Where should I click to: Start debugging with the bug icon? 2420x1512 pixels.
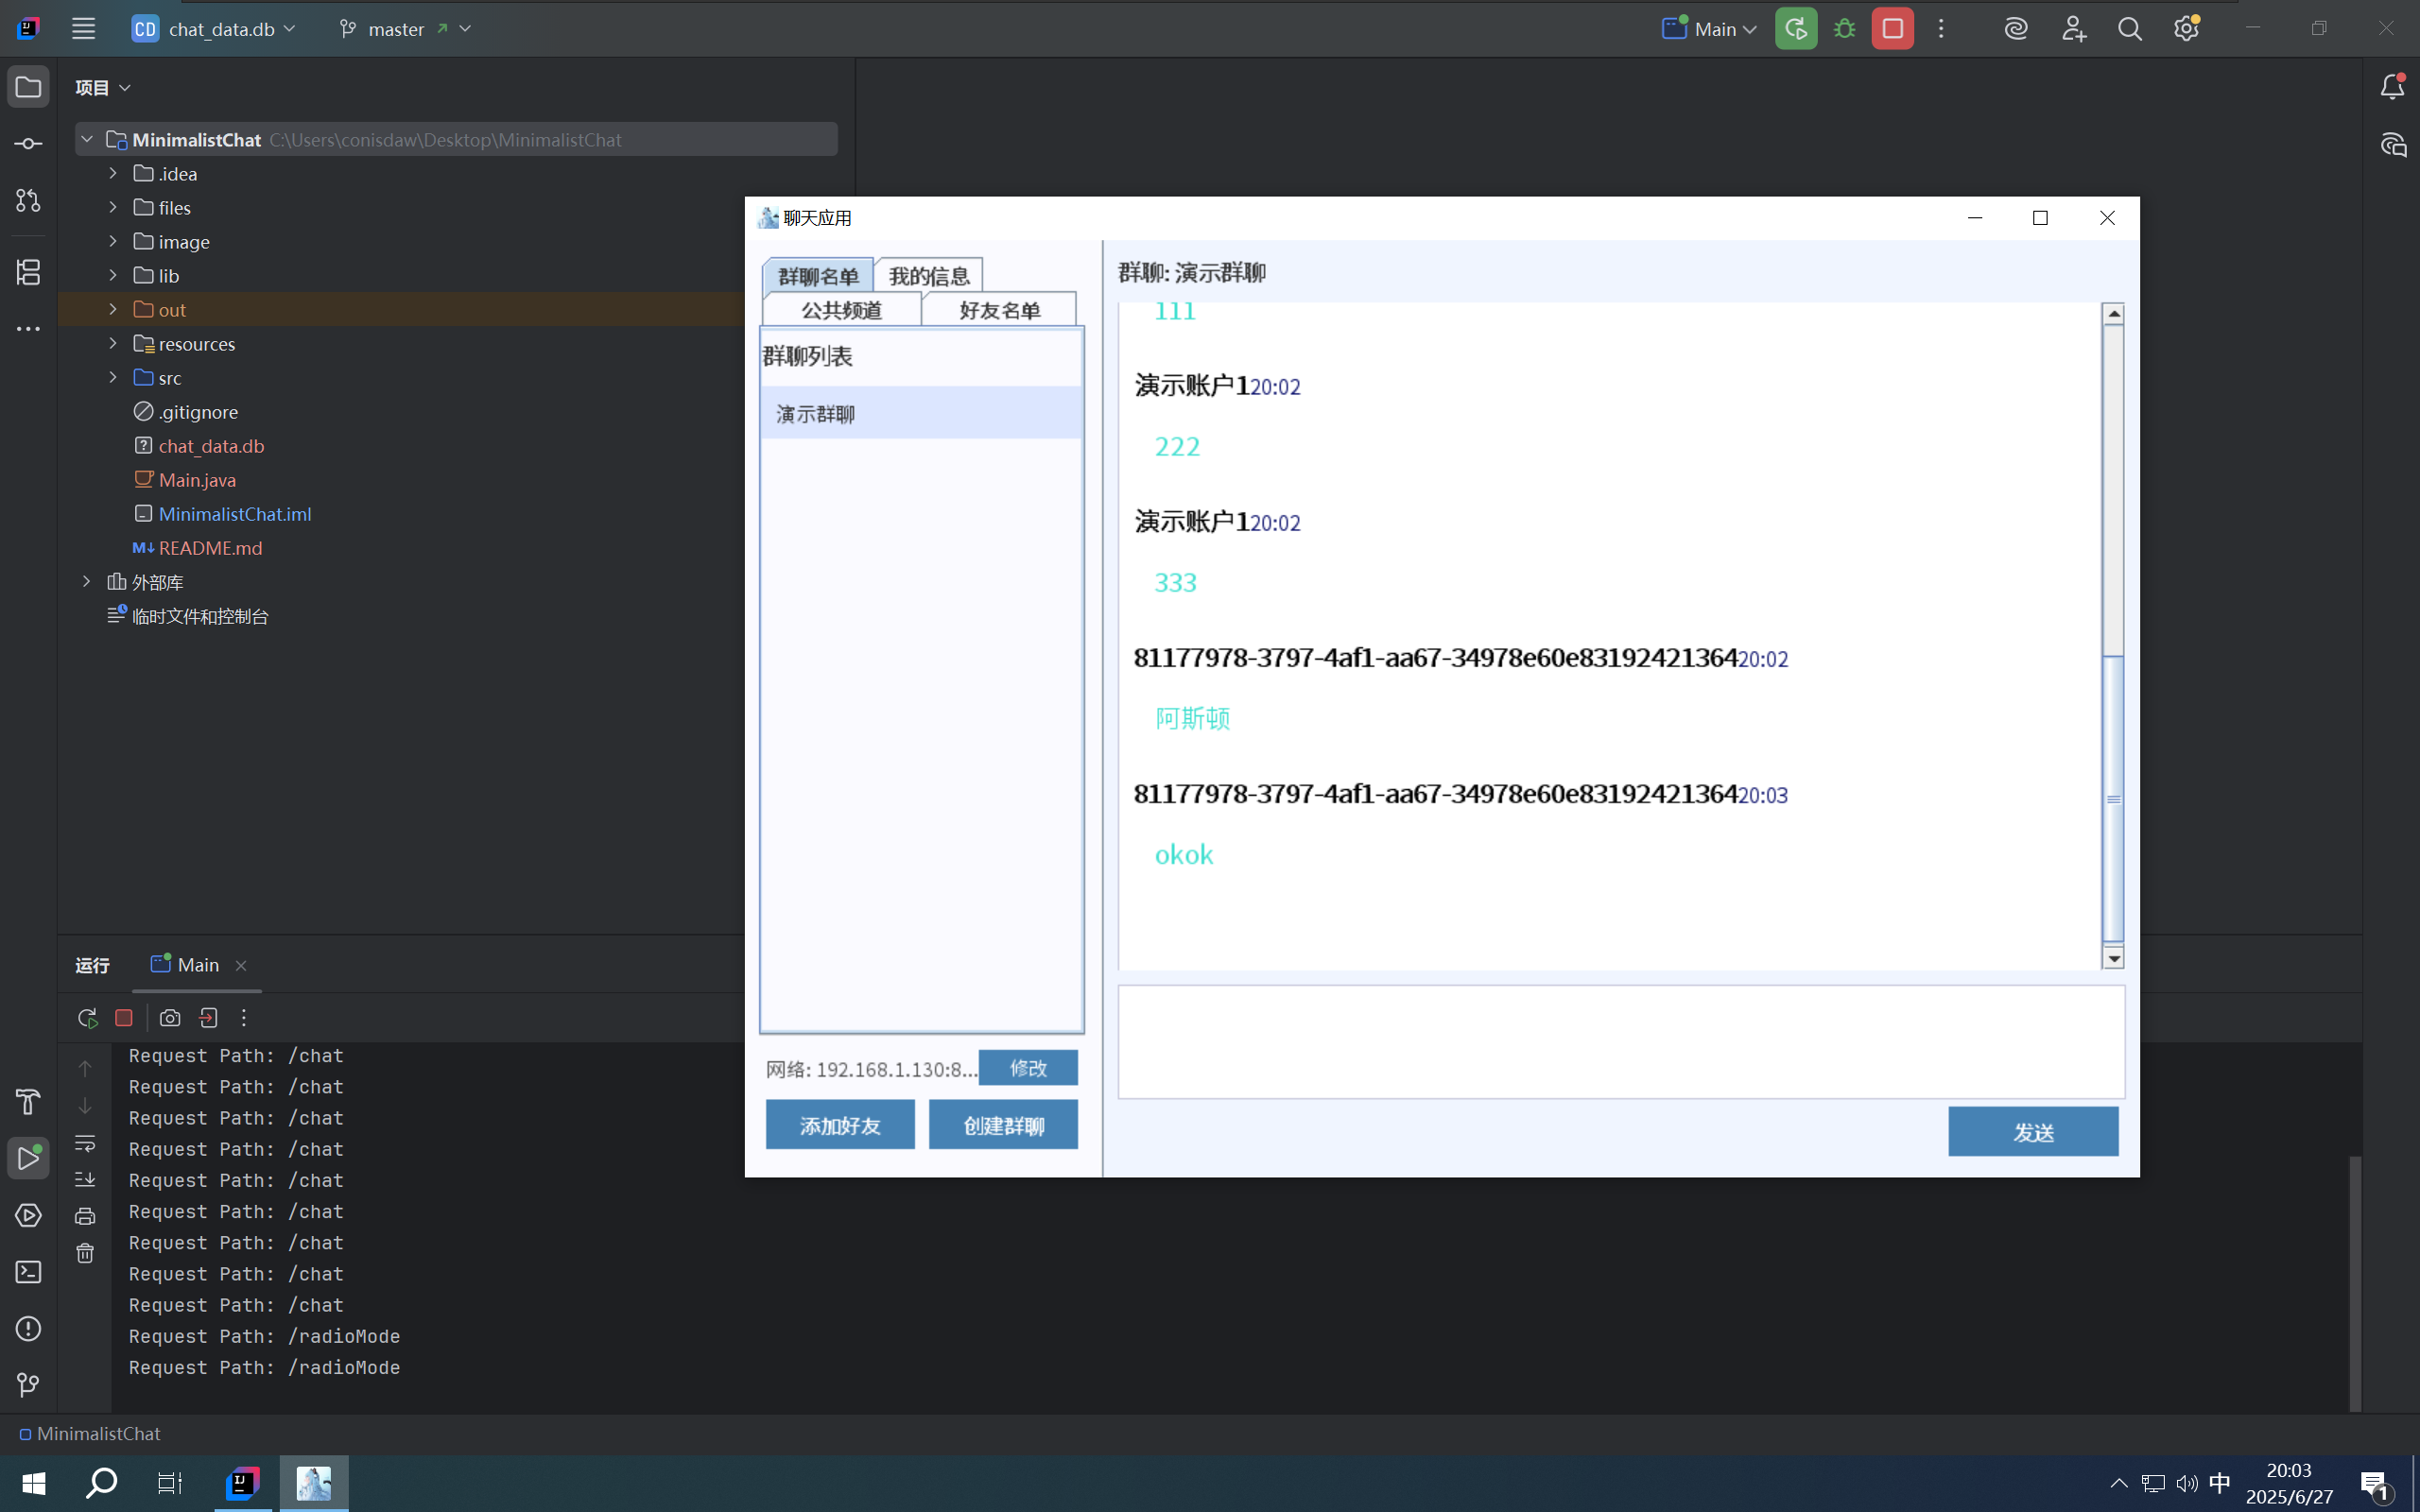pyautogui.click(x=1845, y=29)
